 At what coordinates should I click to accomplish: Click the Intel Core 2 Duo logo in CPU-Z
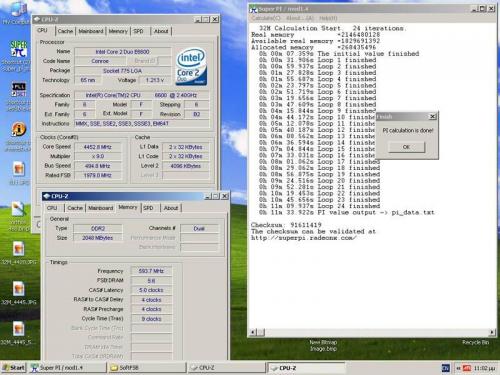[x=191, y=67]
